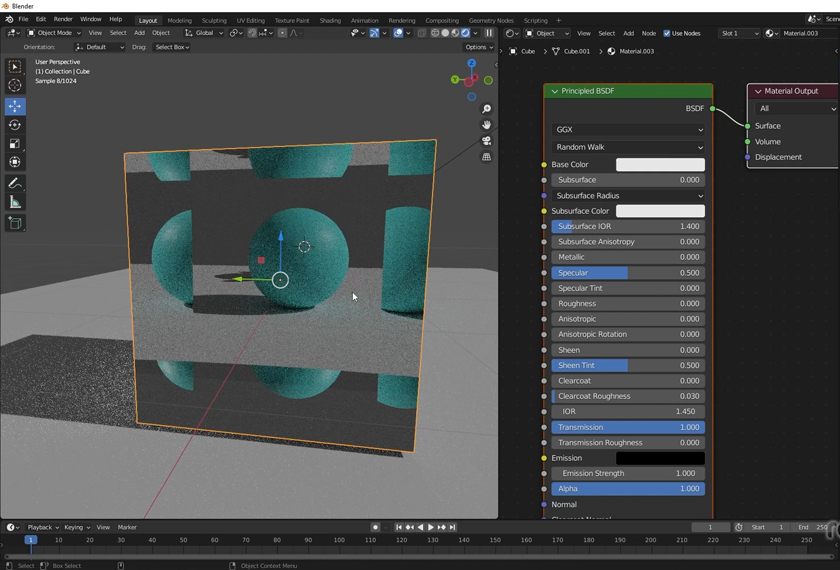Click the timeline Play button
This screenshot has width=840, height=570.
point(431,527)
